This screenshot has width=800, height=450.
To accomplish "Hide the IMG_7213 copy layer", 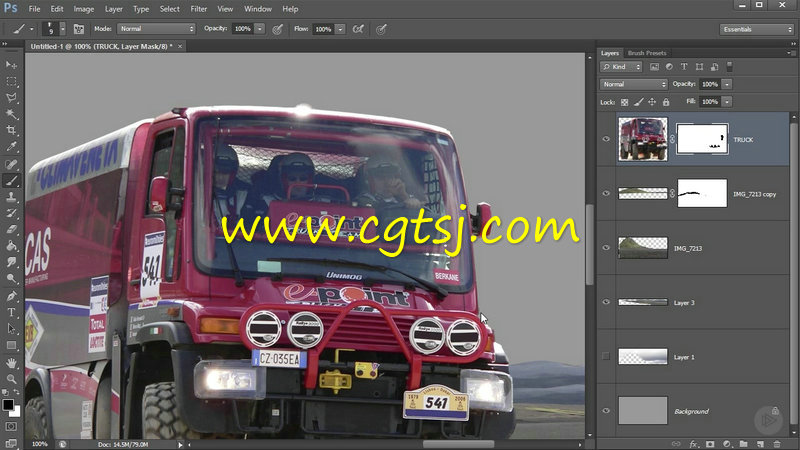I will pyautogui.click(x=606, y=193).
